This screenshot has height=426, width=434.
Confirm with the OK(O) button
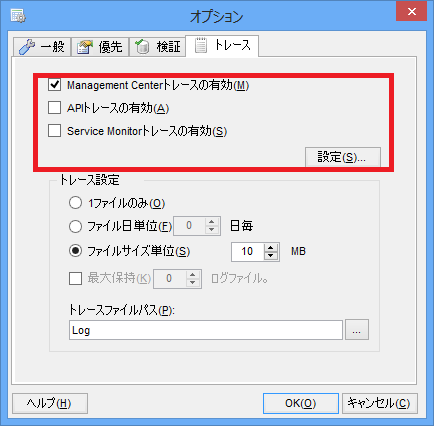(301, 403)
